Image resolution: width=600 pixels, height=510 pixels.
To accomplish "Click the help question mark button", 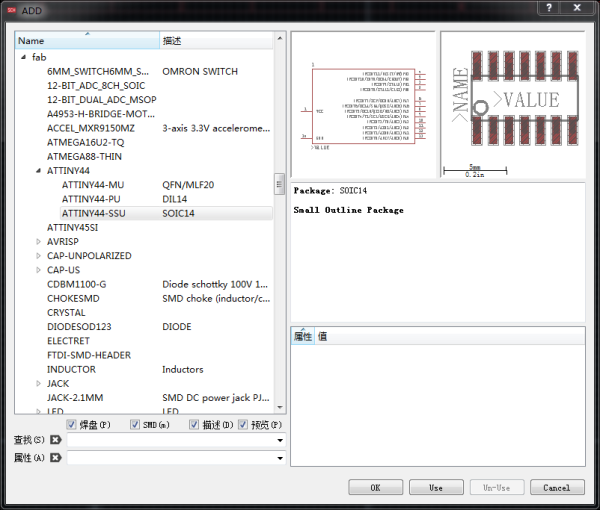I will [549, 7].
